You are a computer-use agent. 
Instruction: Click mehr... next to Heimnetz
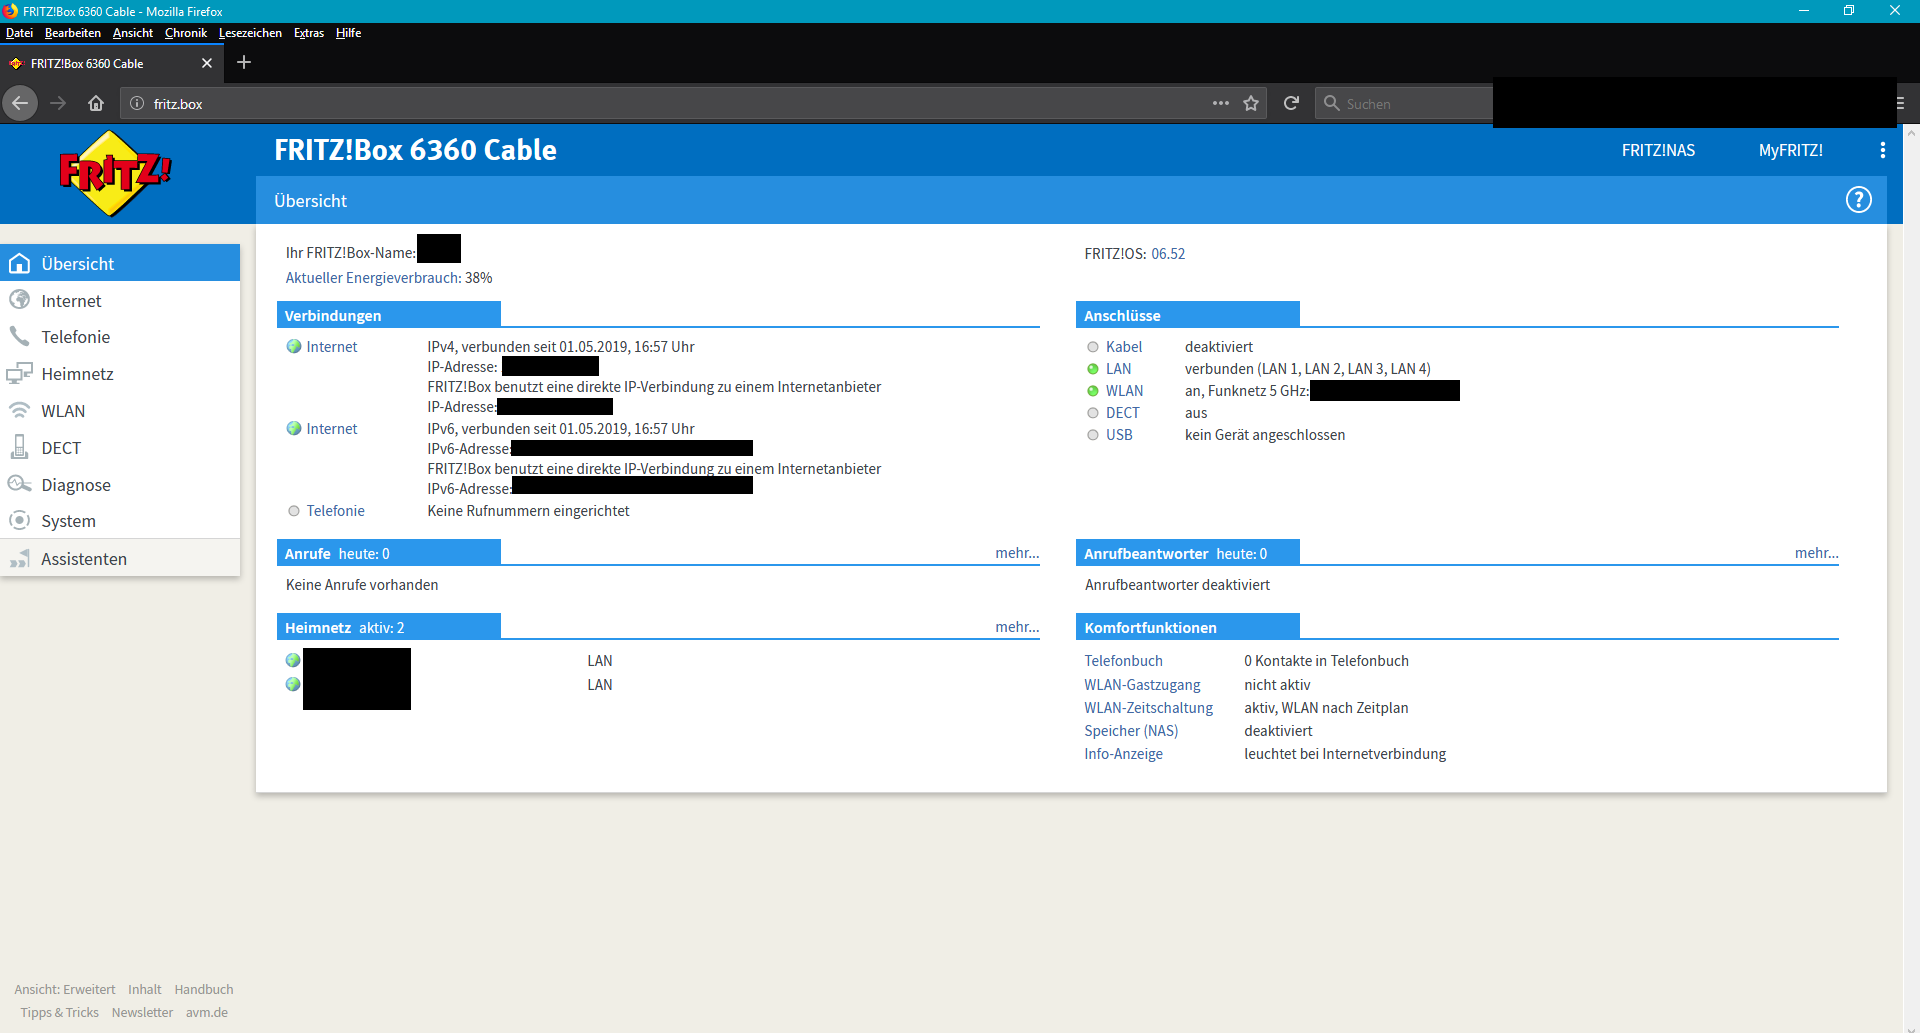[x=1016, y=627]
